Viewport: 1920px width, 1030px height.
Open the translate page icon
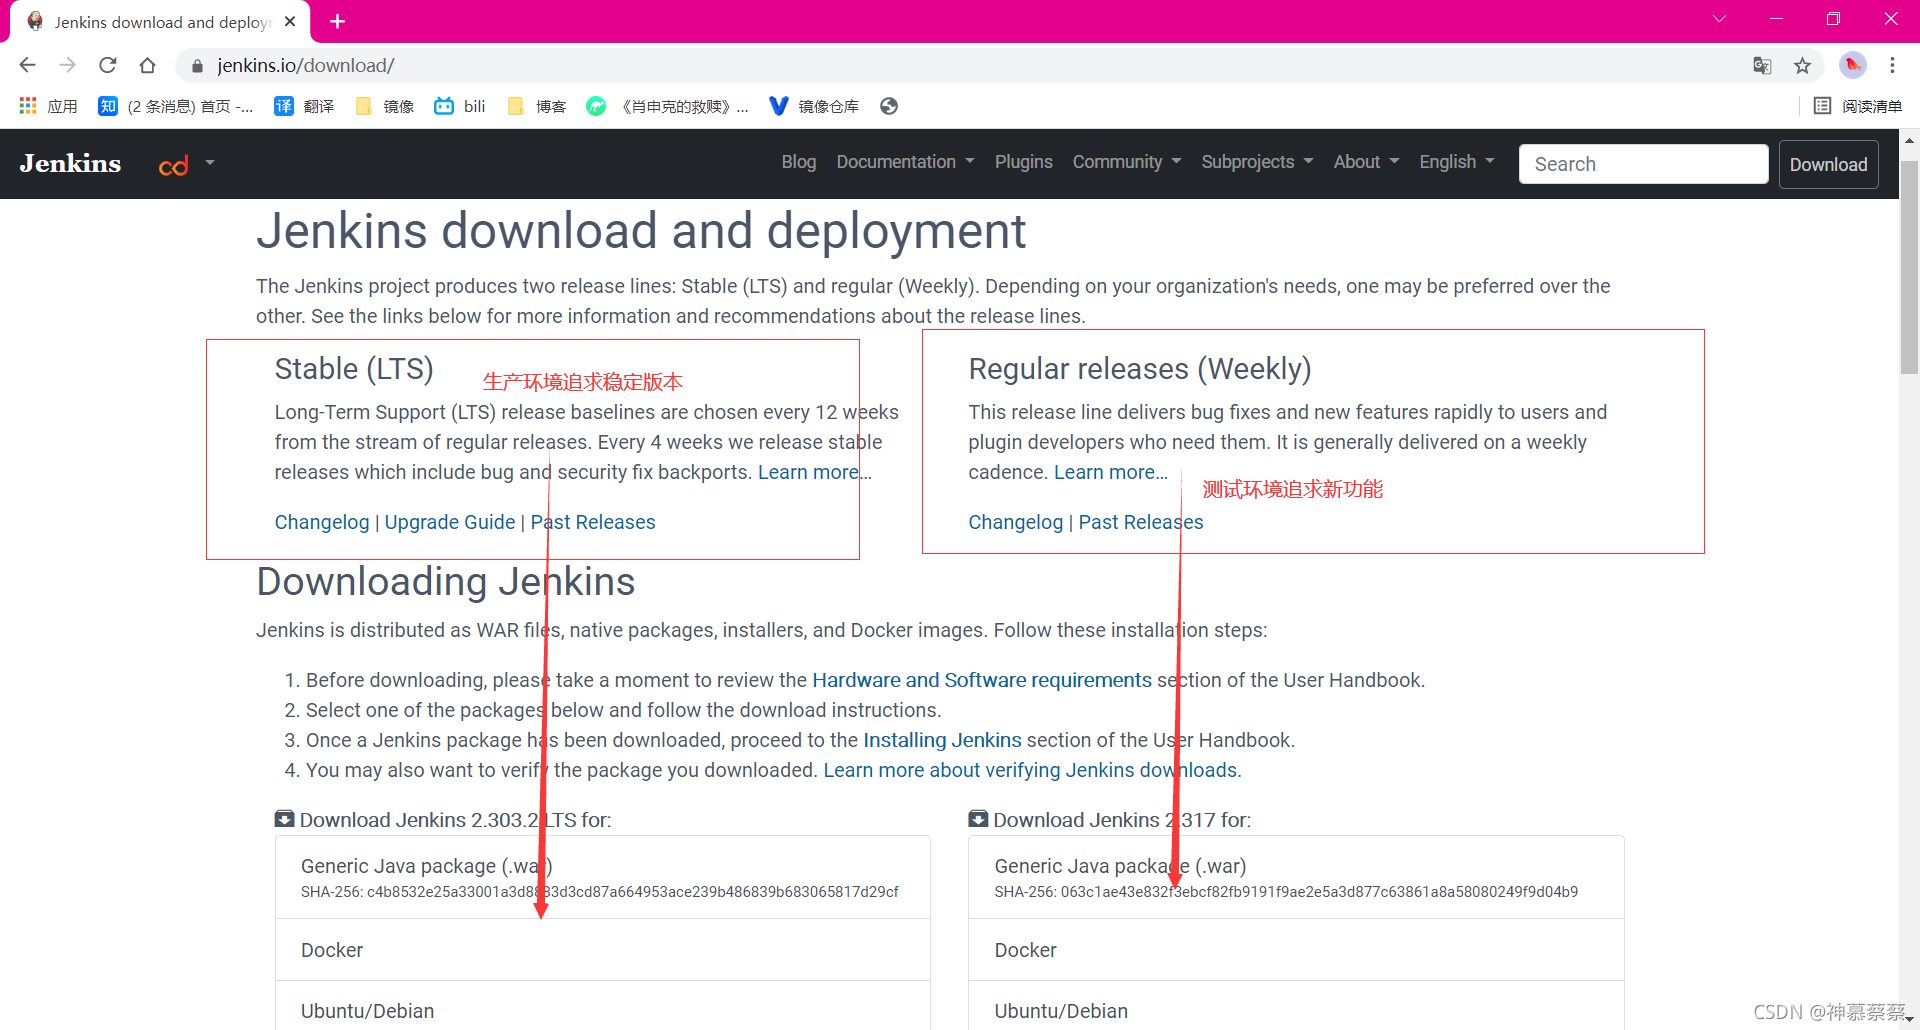pos(1762,66)
